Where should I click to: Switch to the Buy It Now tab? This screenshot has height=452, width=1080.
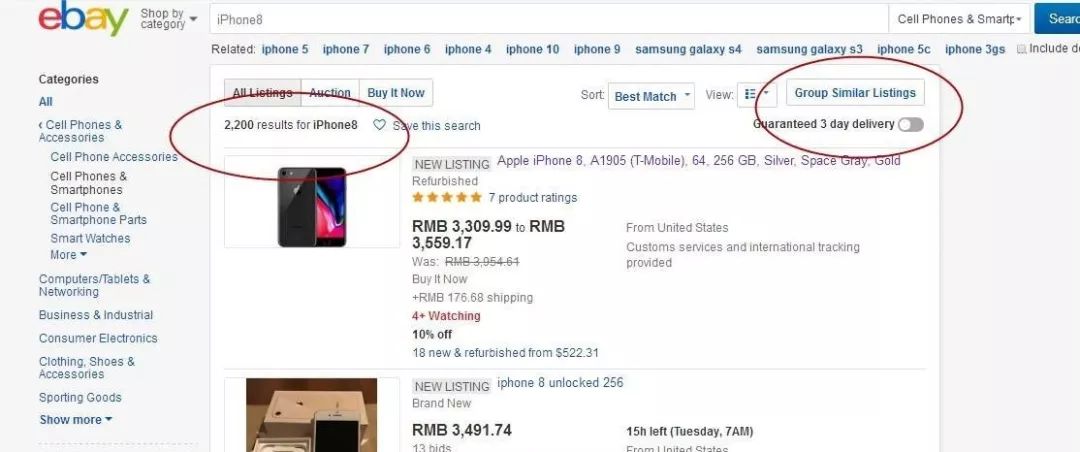tap(396, 92)
